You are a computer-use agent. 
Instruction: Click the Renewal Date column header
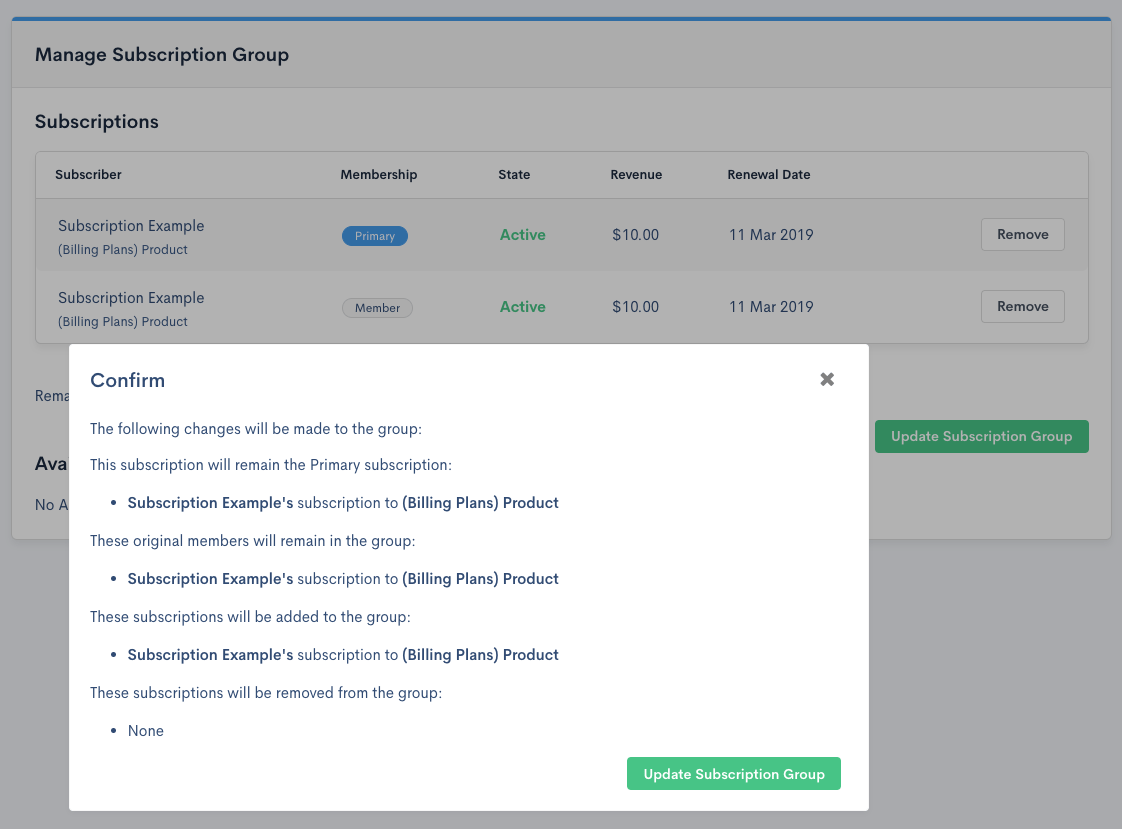(768, 174)
